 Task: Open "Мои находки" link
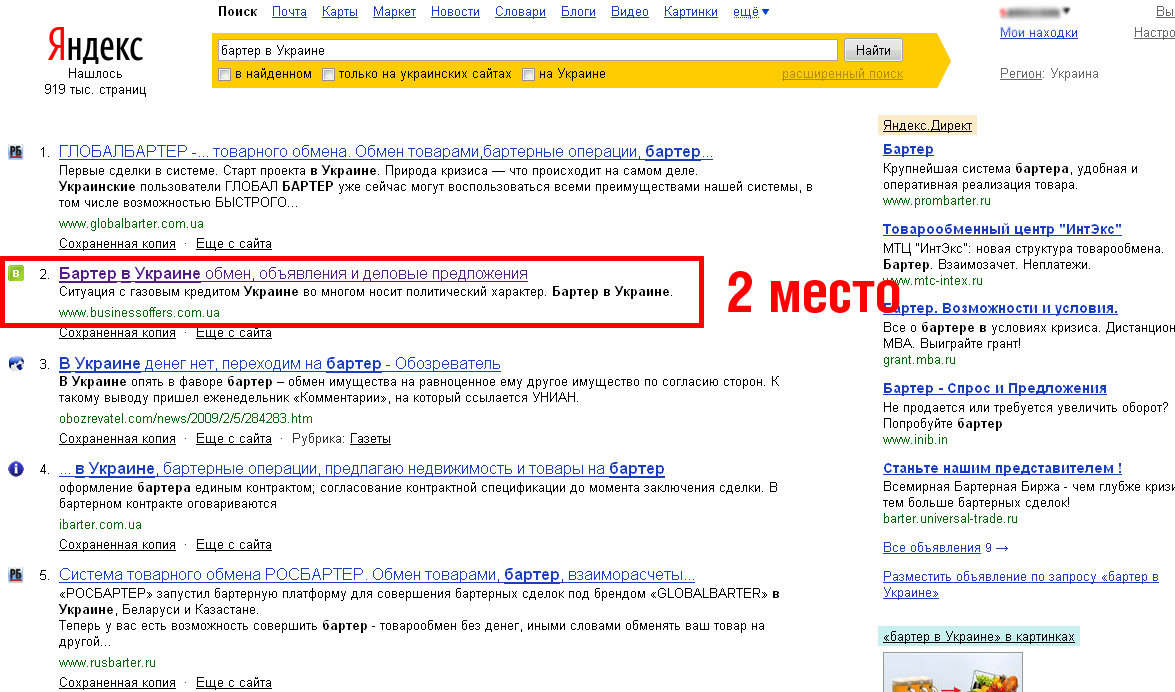[x=1038, y=33]
